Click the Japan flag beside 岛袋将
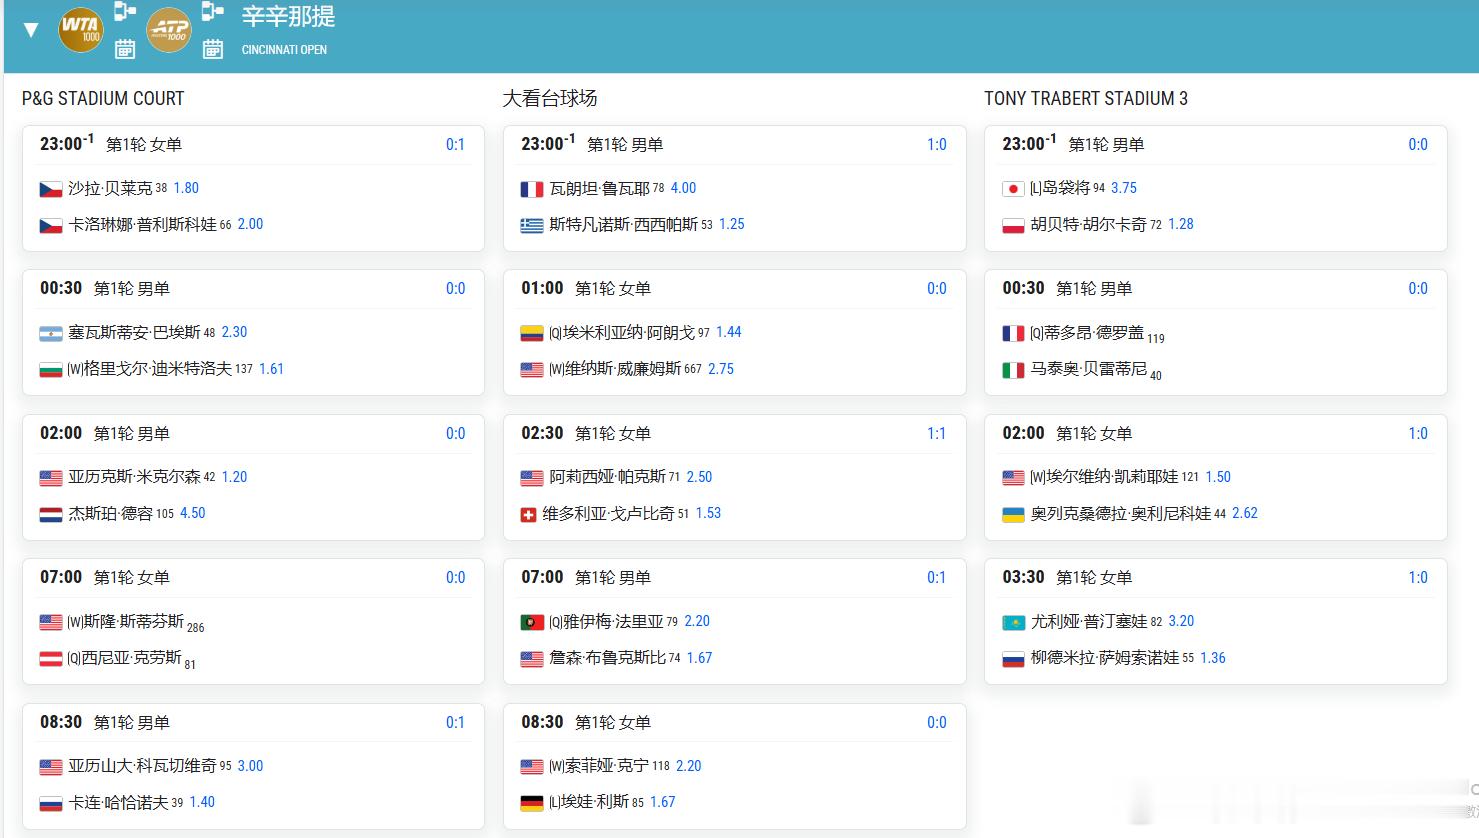Viewport: 1479px width, 838px height. point(1013,189)
